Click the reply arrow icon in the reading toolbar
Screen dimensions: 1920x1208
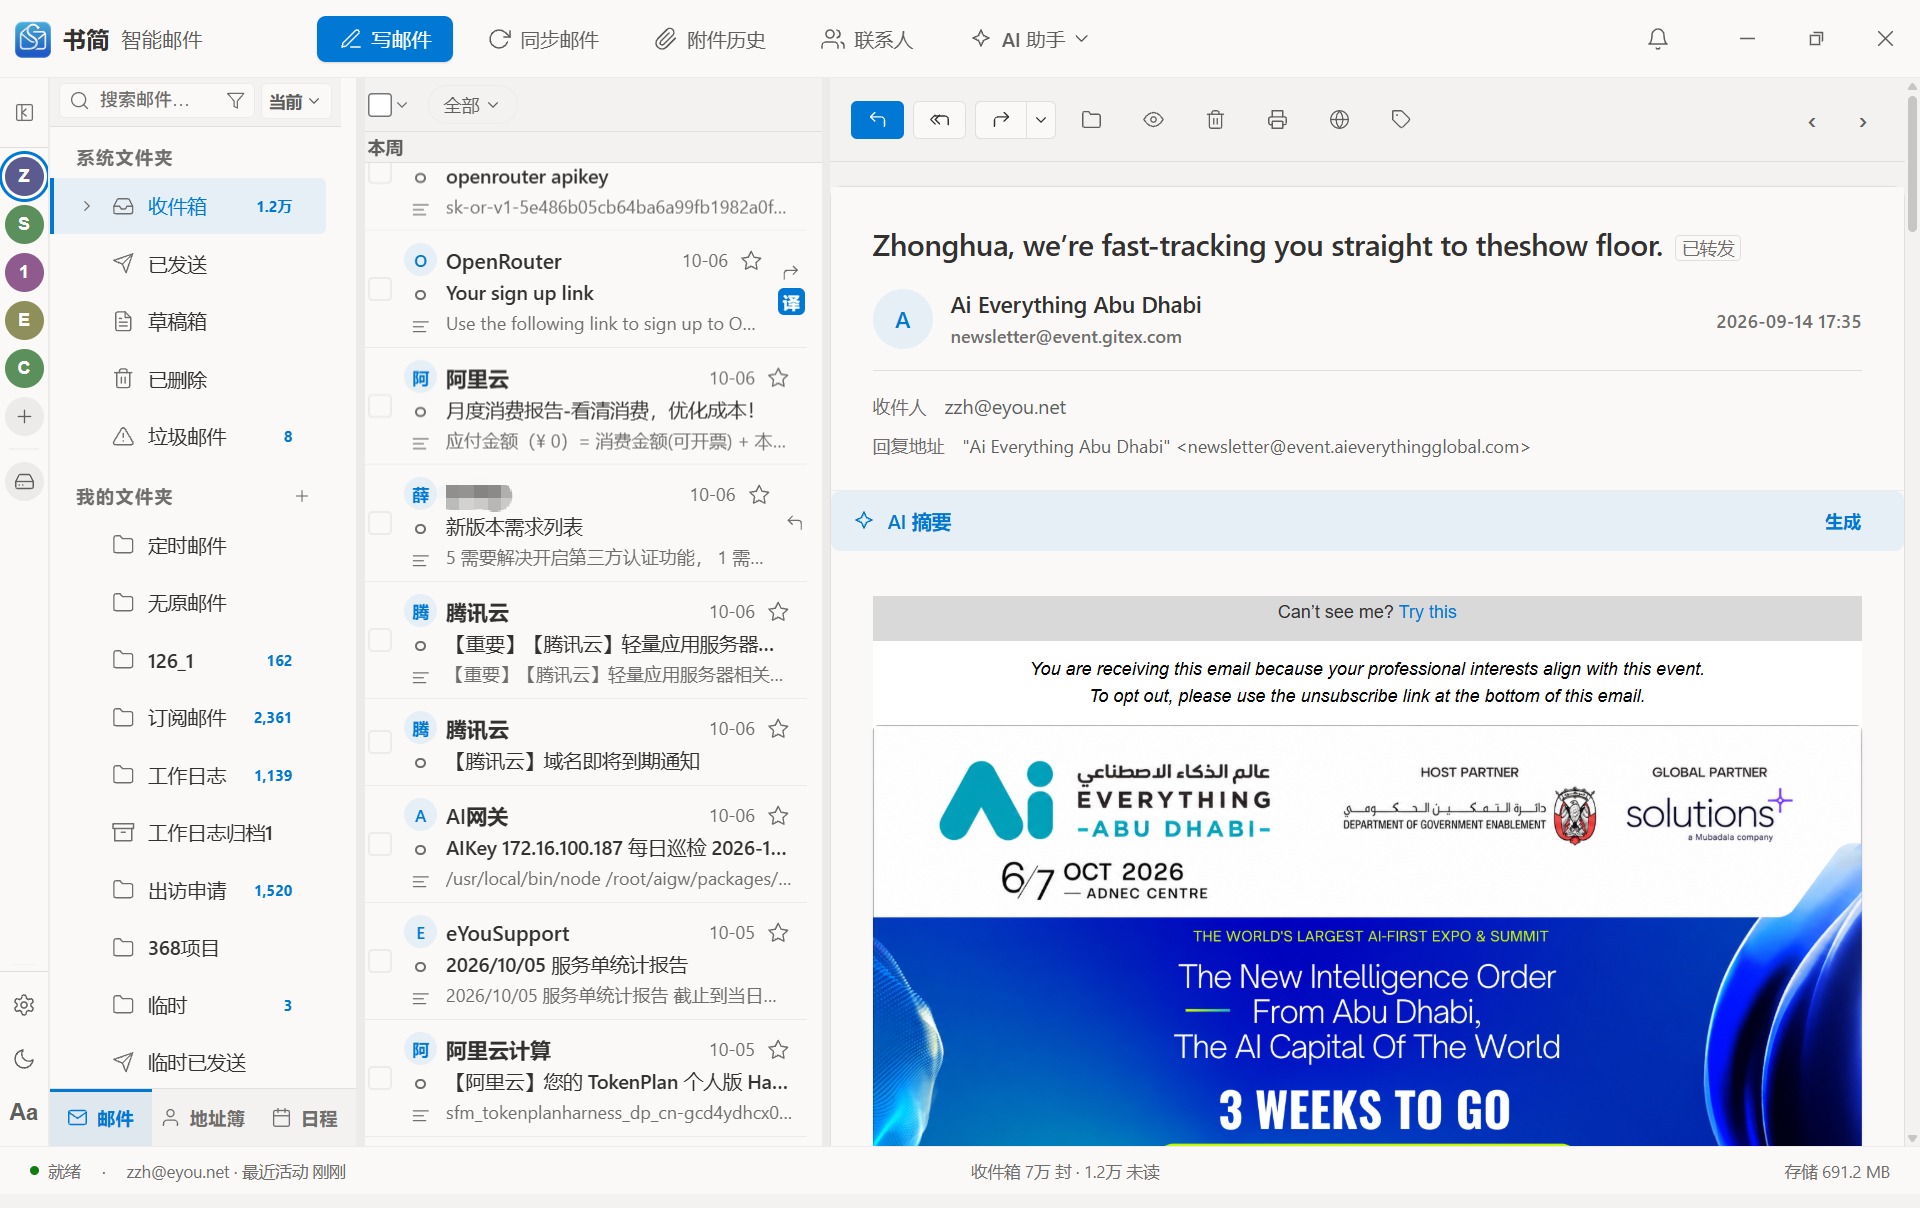(x=877, y=120)
